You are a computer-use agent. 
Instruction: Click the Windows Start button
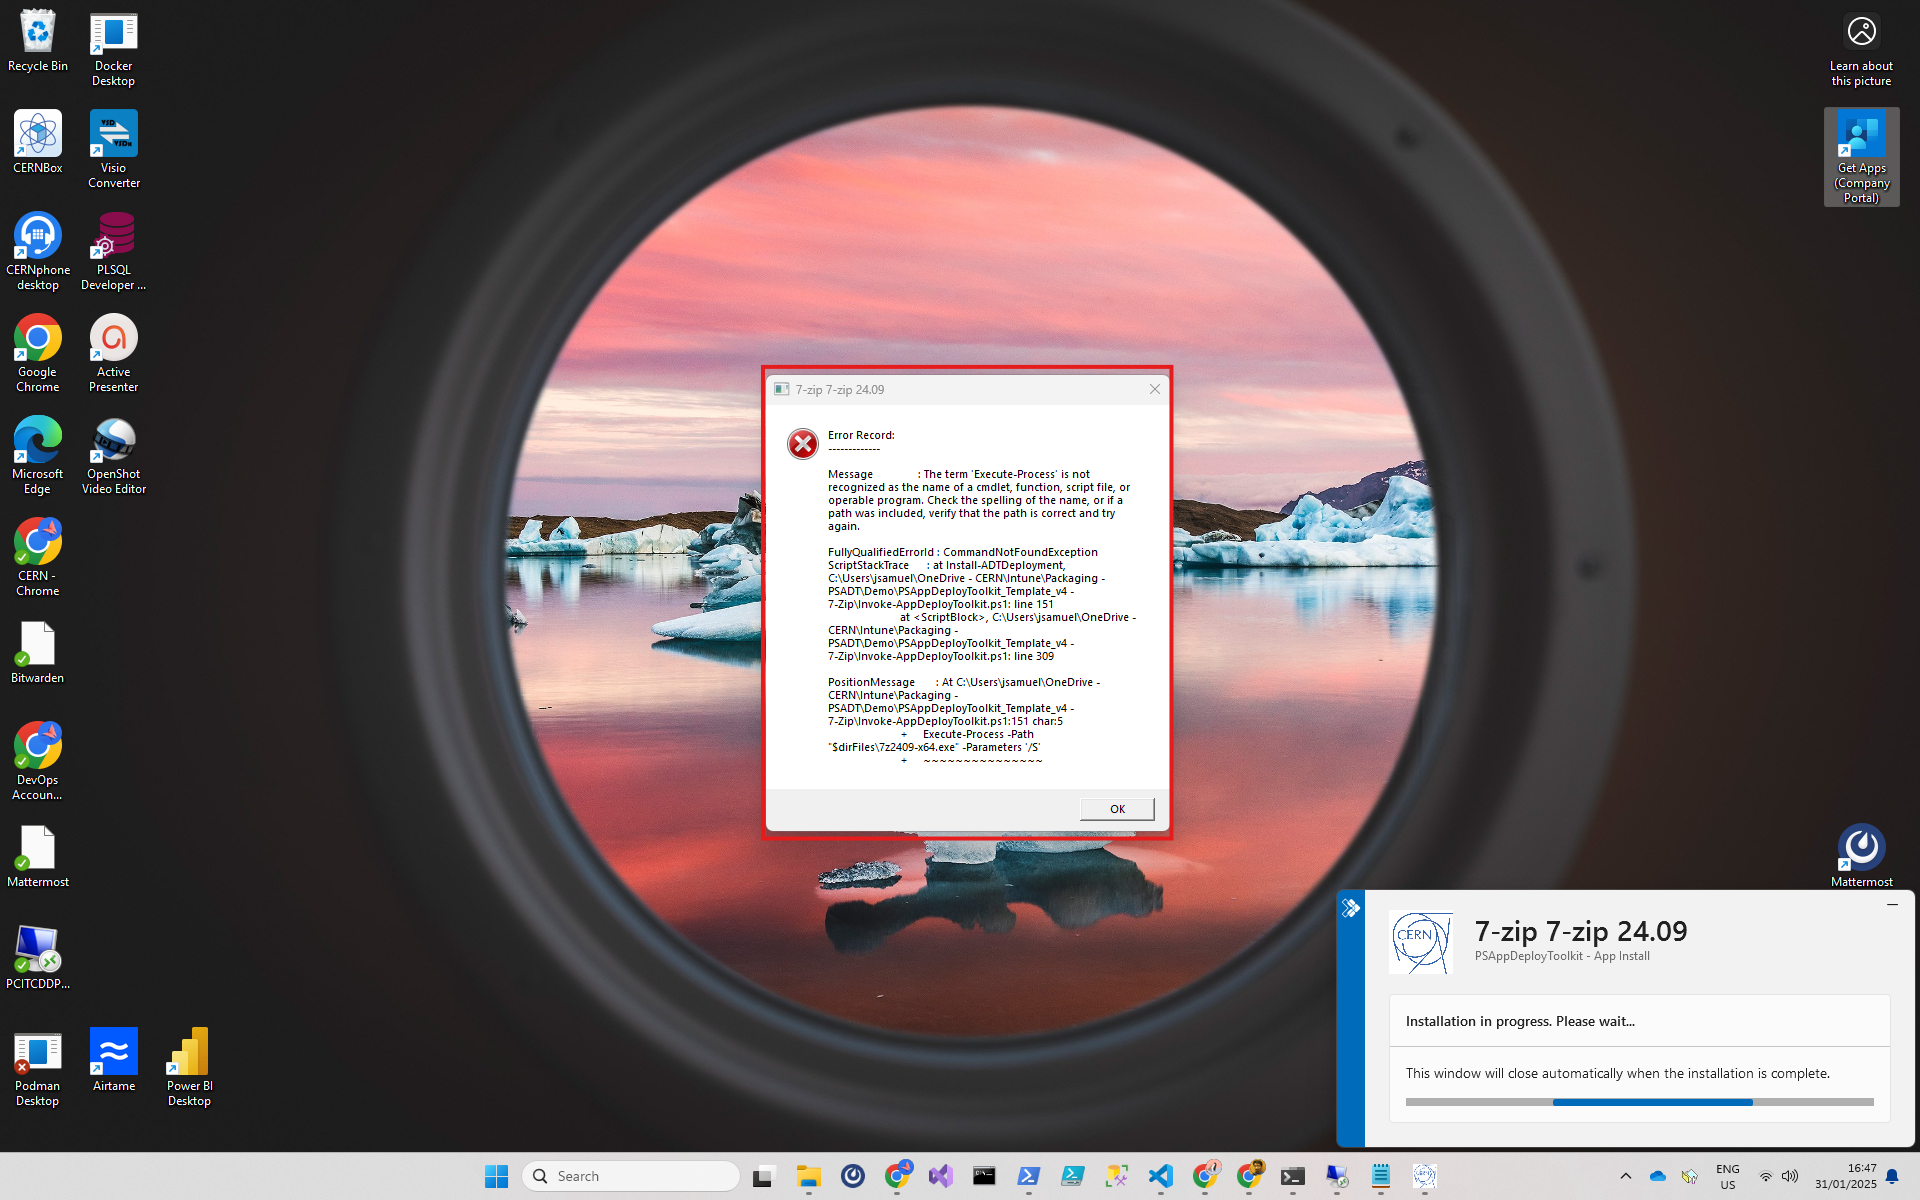coord(496,1176)
